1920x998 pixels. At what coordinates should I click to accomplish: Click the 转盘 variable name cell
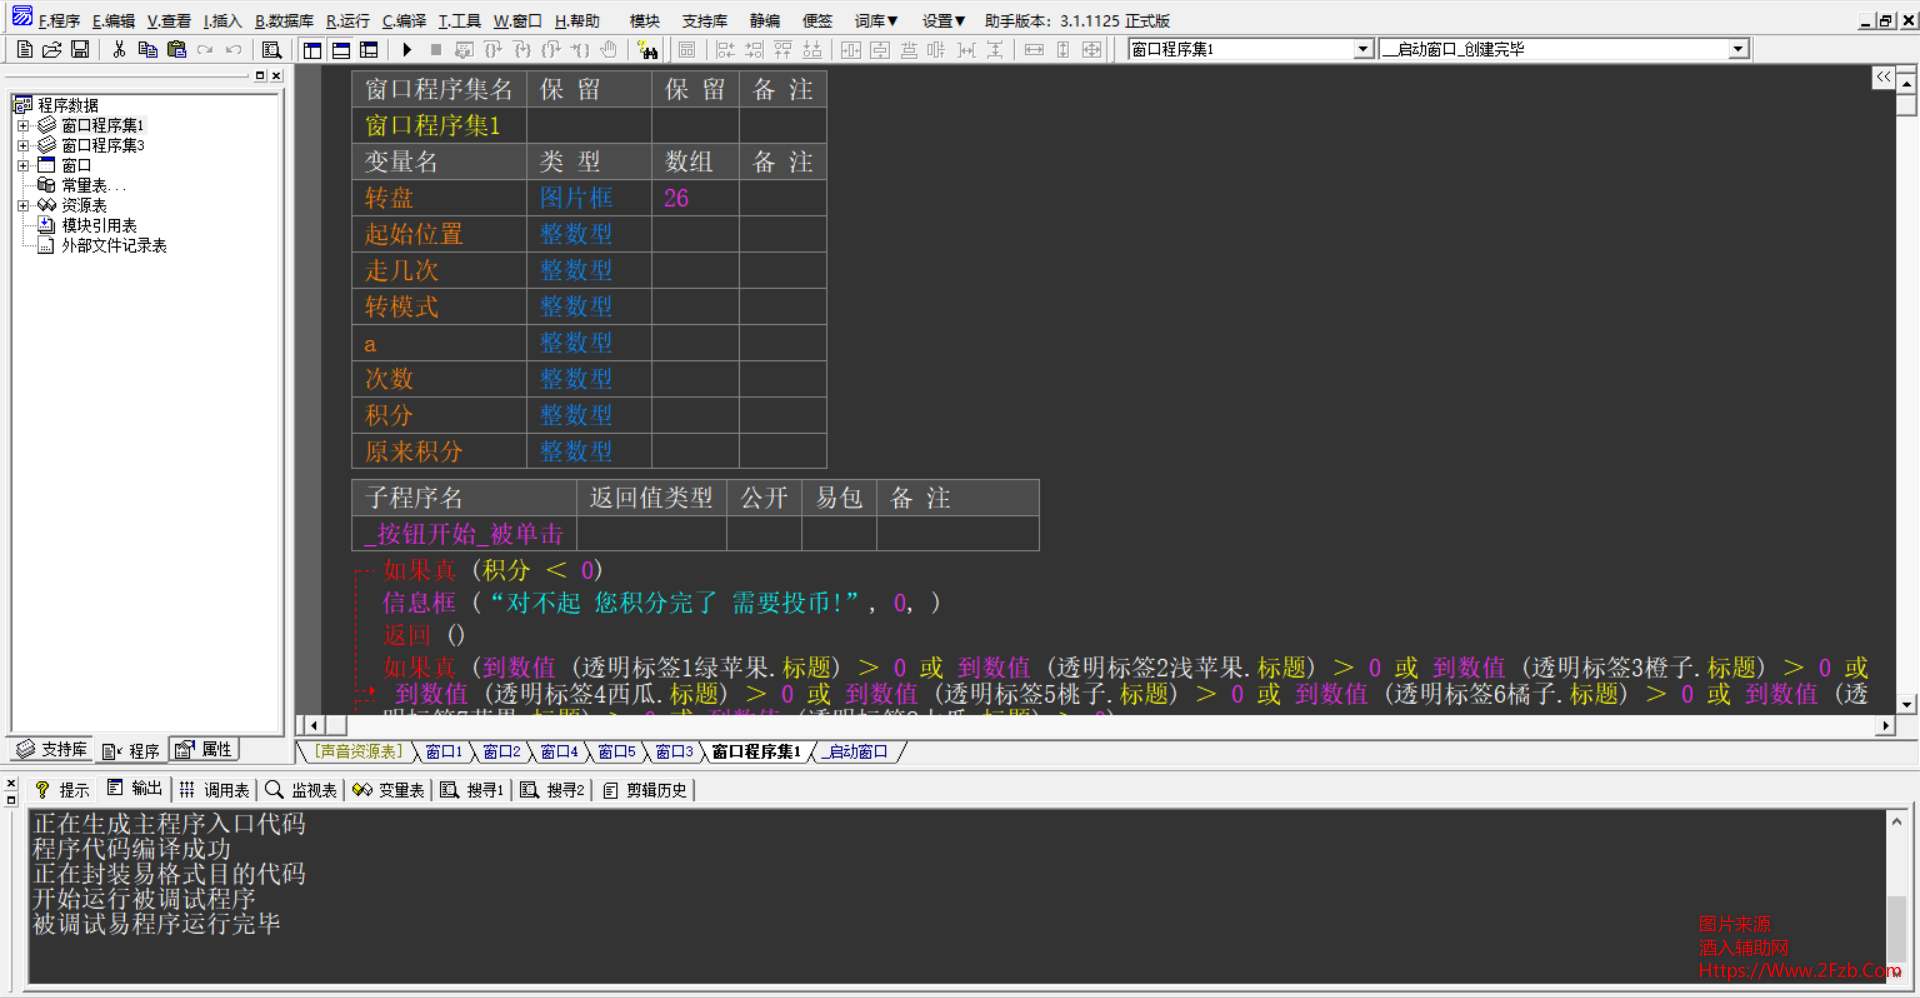[x=439, y=198]
